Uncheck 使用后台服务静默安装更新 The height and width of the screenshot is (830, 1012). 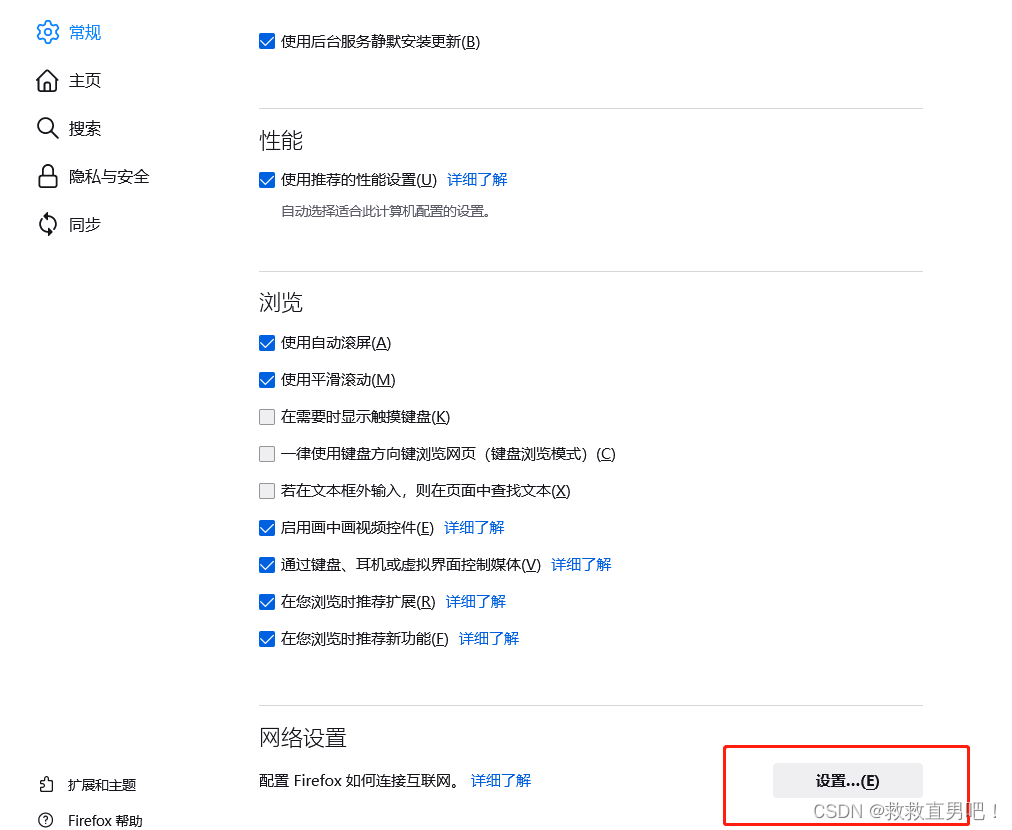[x=267, y=41]
